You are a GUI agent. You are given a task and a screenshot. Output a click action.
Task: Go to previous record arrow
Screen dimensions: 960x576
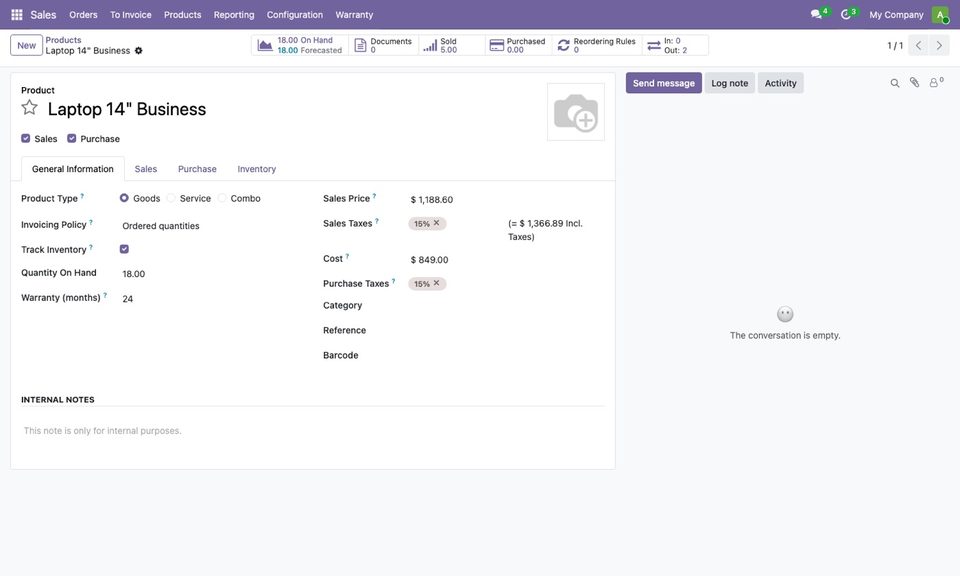[x=918, y=45]
